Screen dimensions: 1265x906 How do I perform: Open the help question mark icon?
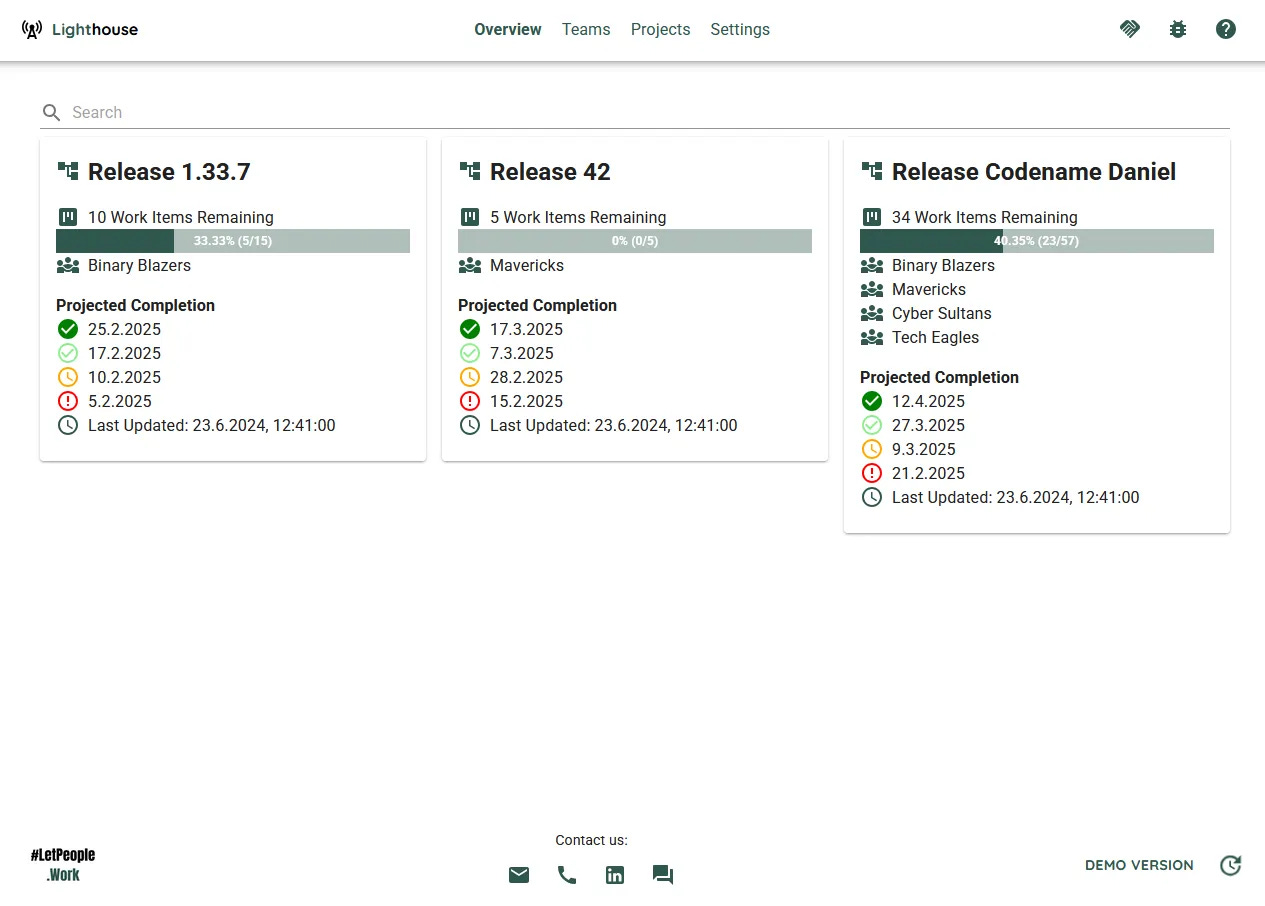pyautogui.click(x=1226, y=29)
